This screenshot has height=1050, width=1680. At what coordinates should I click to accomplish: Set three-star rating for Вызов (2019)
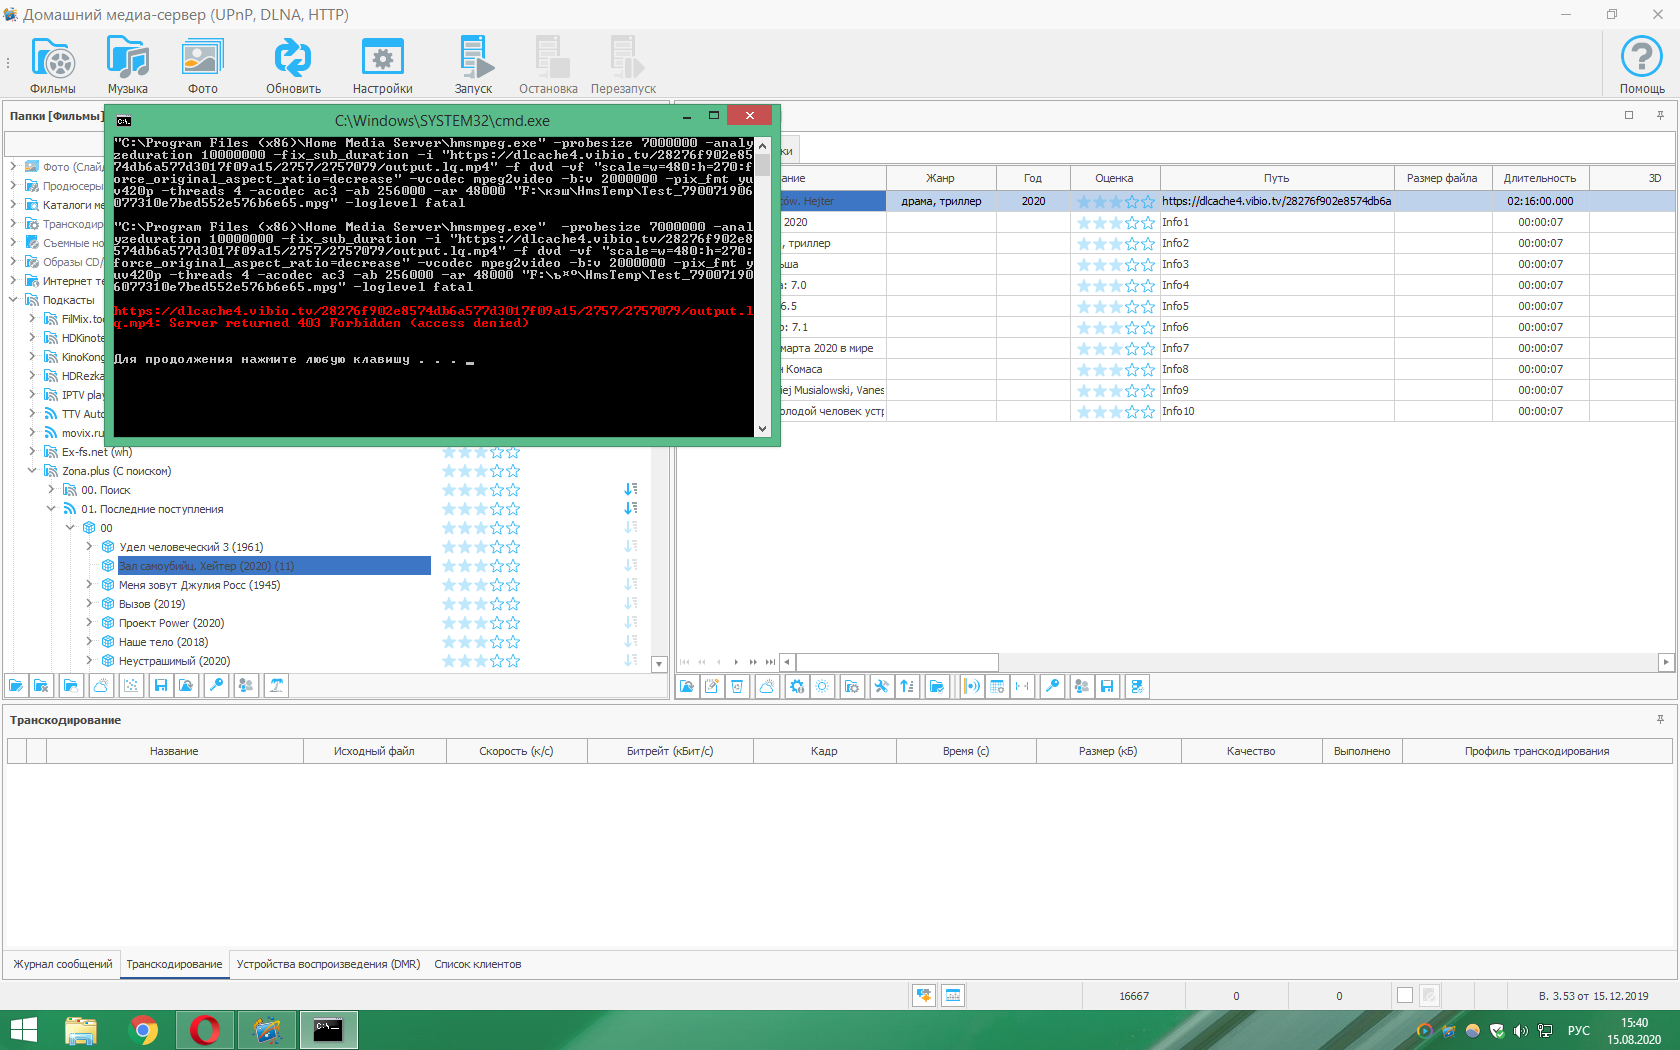click(481, 604)
